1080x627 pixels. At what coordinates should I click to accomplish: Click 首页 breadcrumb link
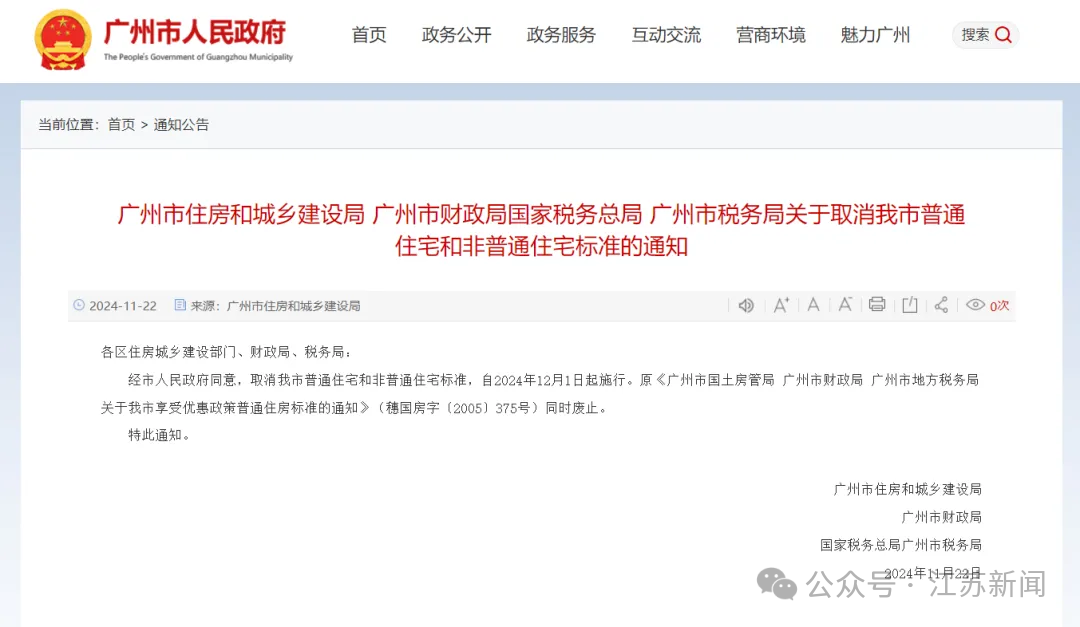coord(121,125)
